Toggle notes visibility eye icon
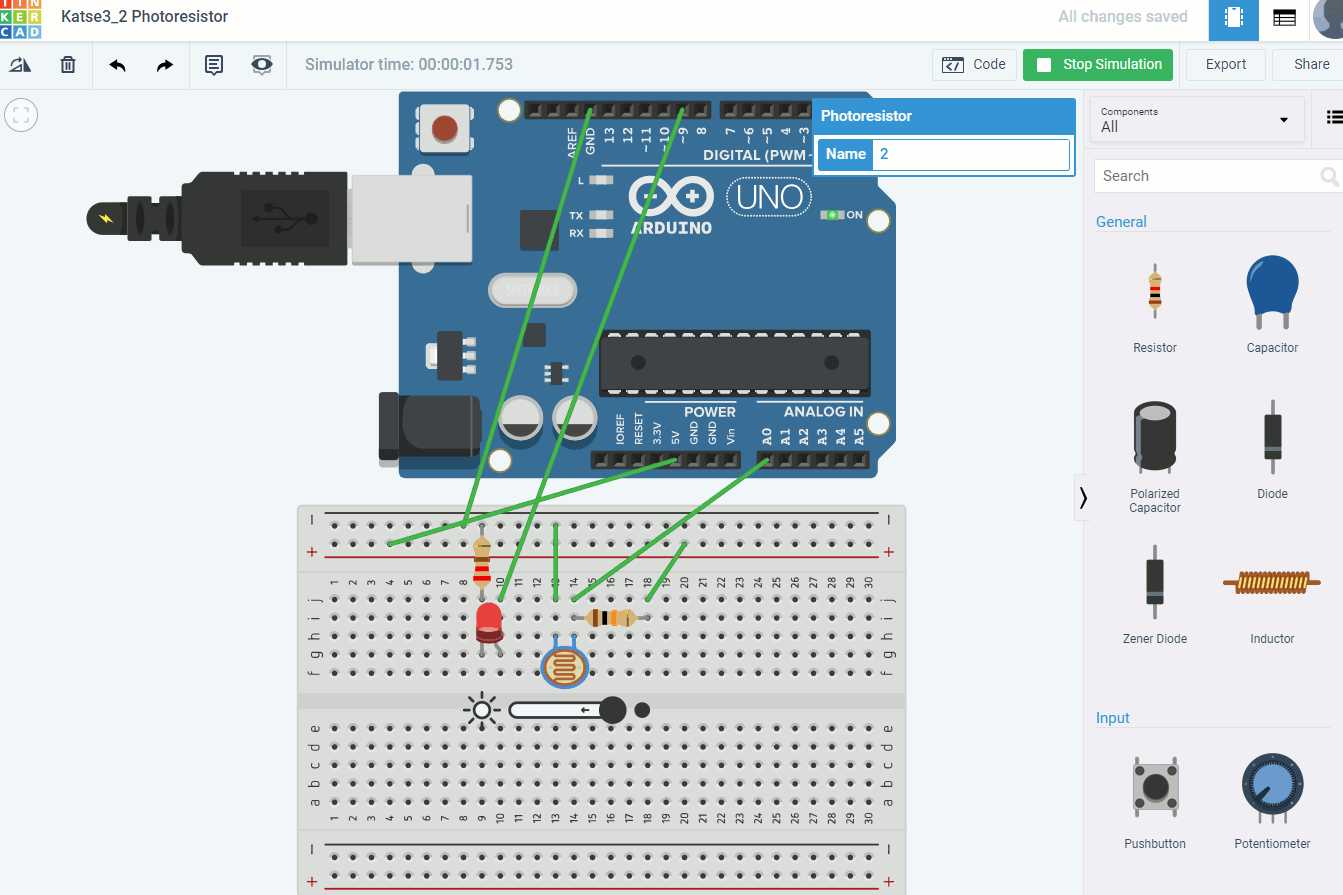Image resolution: width=1343 pixels, height=895 pixels. click(262, 65)
